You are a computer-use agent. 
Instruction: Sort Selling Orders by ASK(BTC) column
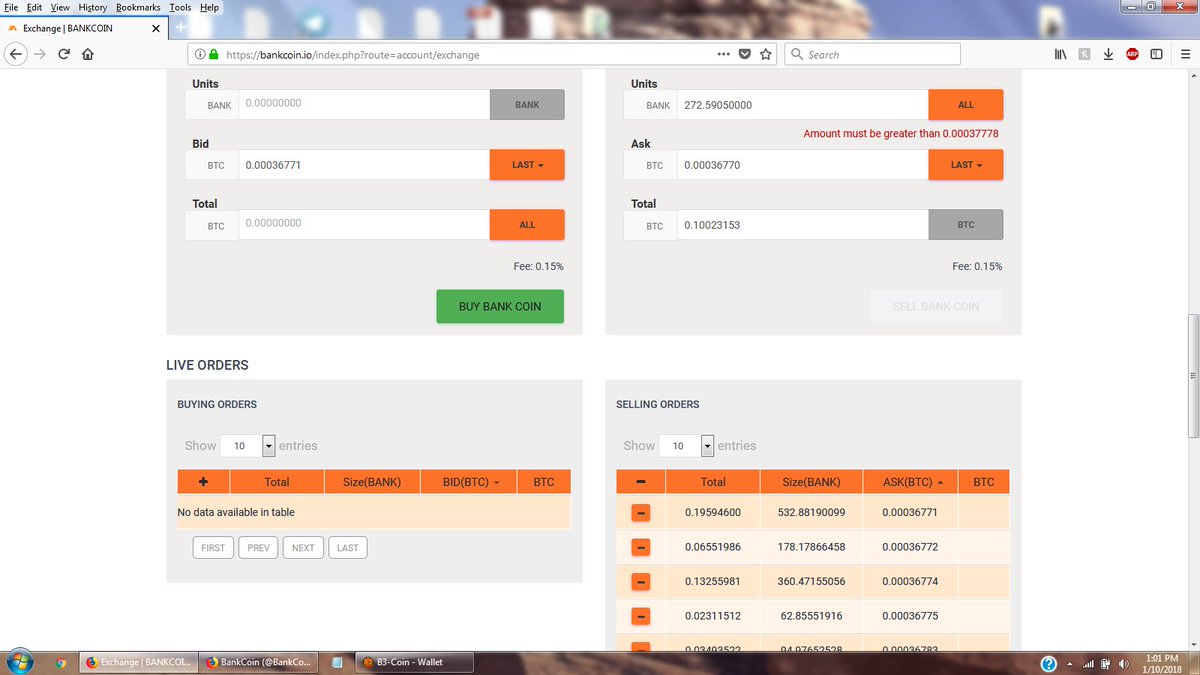pyautogui.click(x=908, y=482)
